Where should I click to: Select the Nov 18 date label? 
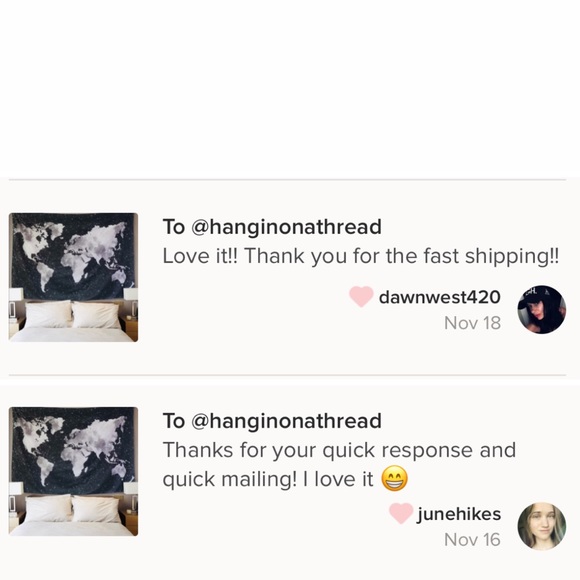coord(473,323)
